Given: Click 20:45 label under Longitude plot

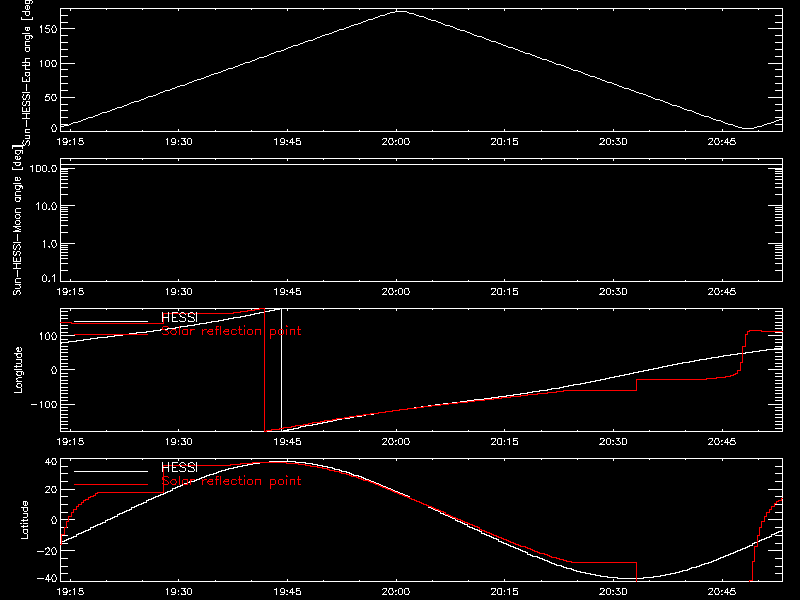Looking at the screenshot, I should point(721,442).
